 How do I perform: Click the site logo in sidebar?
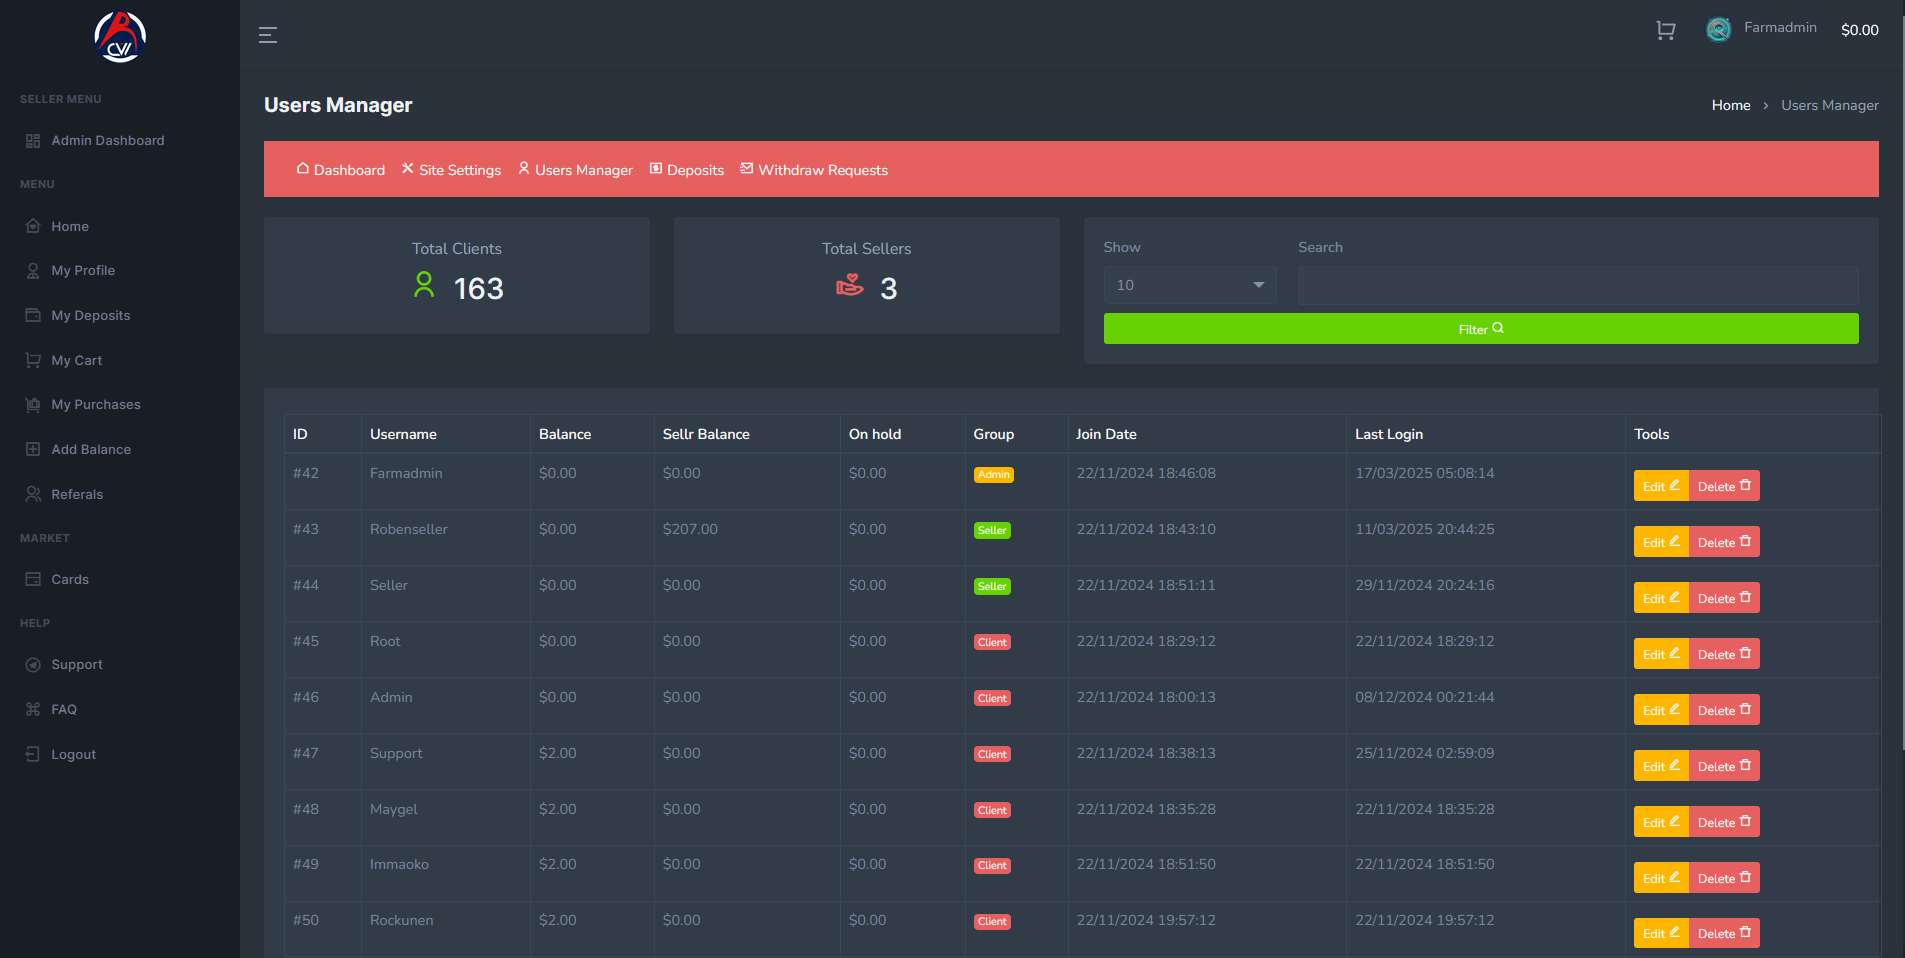click(120, 38)
